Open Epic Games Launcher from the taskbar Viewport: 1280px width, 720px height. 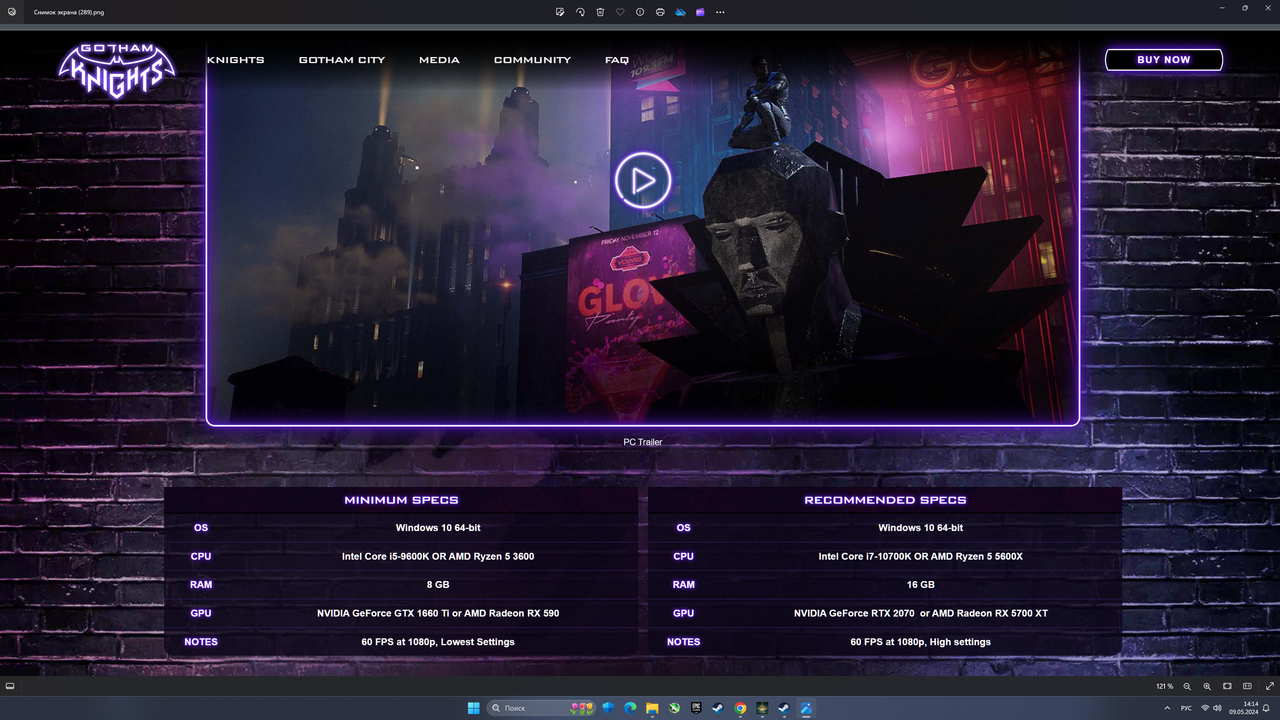tap(696, 708)
